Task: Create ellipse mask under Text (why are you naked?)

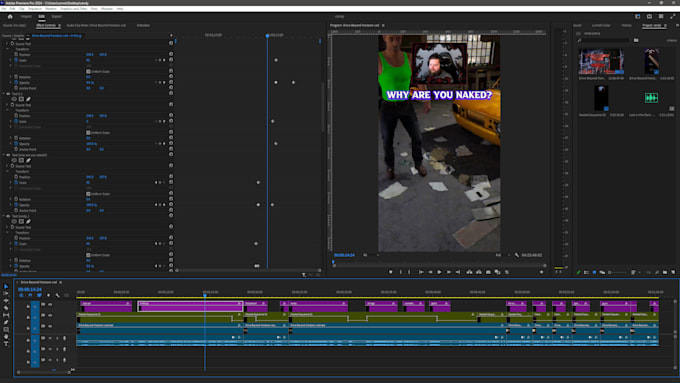Action: click(14, 160)
